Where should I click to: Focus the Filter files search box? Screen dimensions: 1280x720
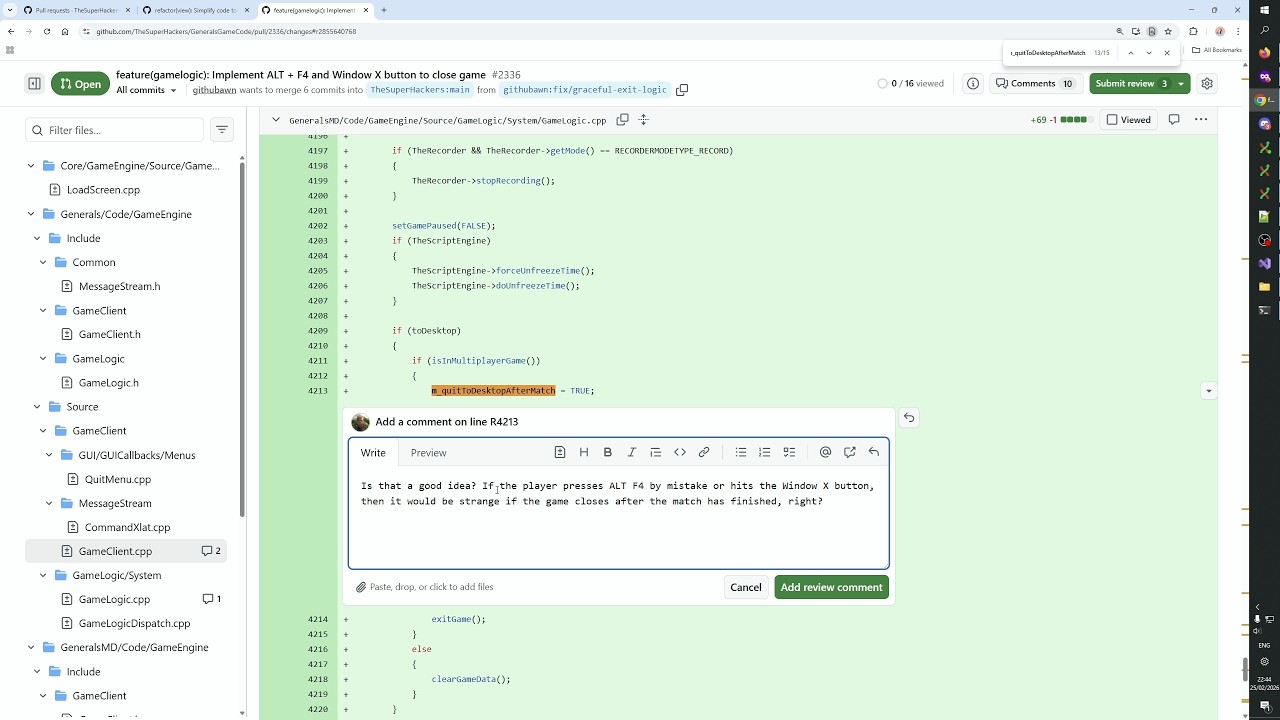click(115, 130)
